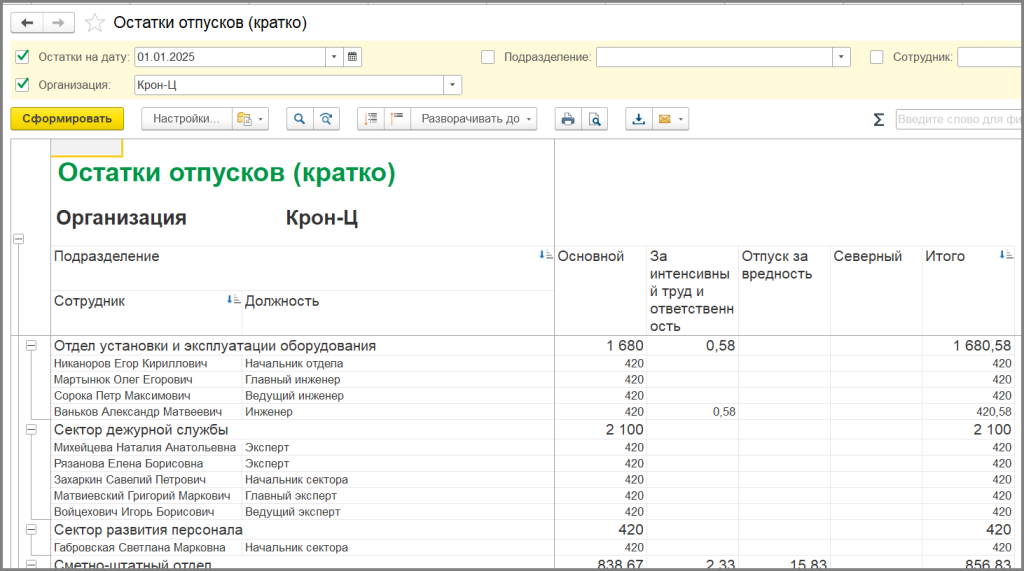This screenshot has height=571, width=1024.
Task: Save report to file with download icon
Action: (639, 119)
